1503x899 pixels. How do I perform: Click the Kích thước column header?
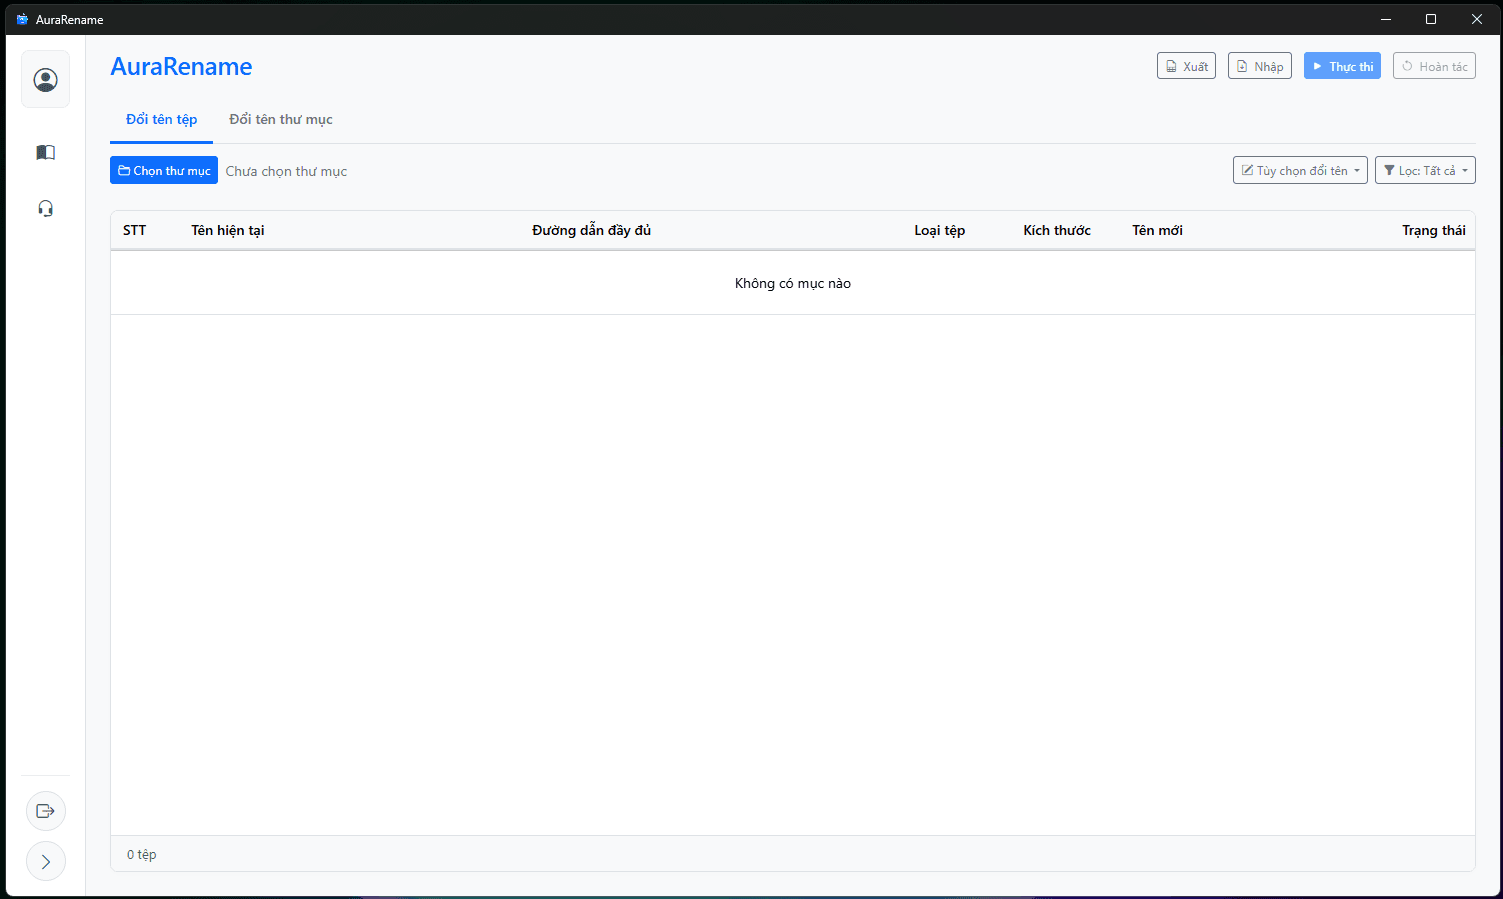point(1056,231)
